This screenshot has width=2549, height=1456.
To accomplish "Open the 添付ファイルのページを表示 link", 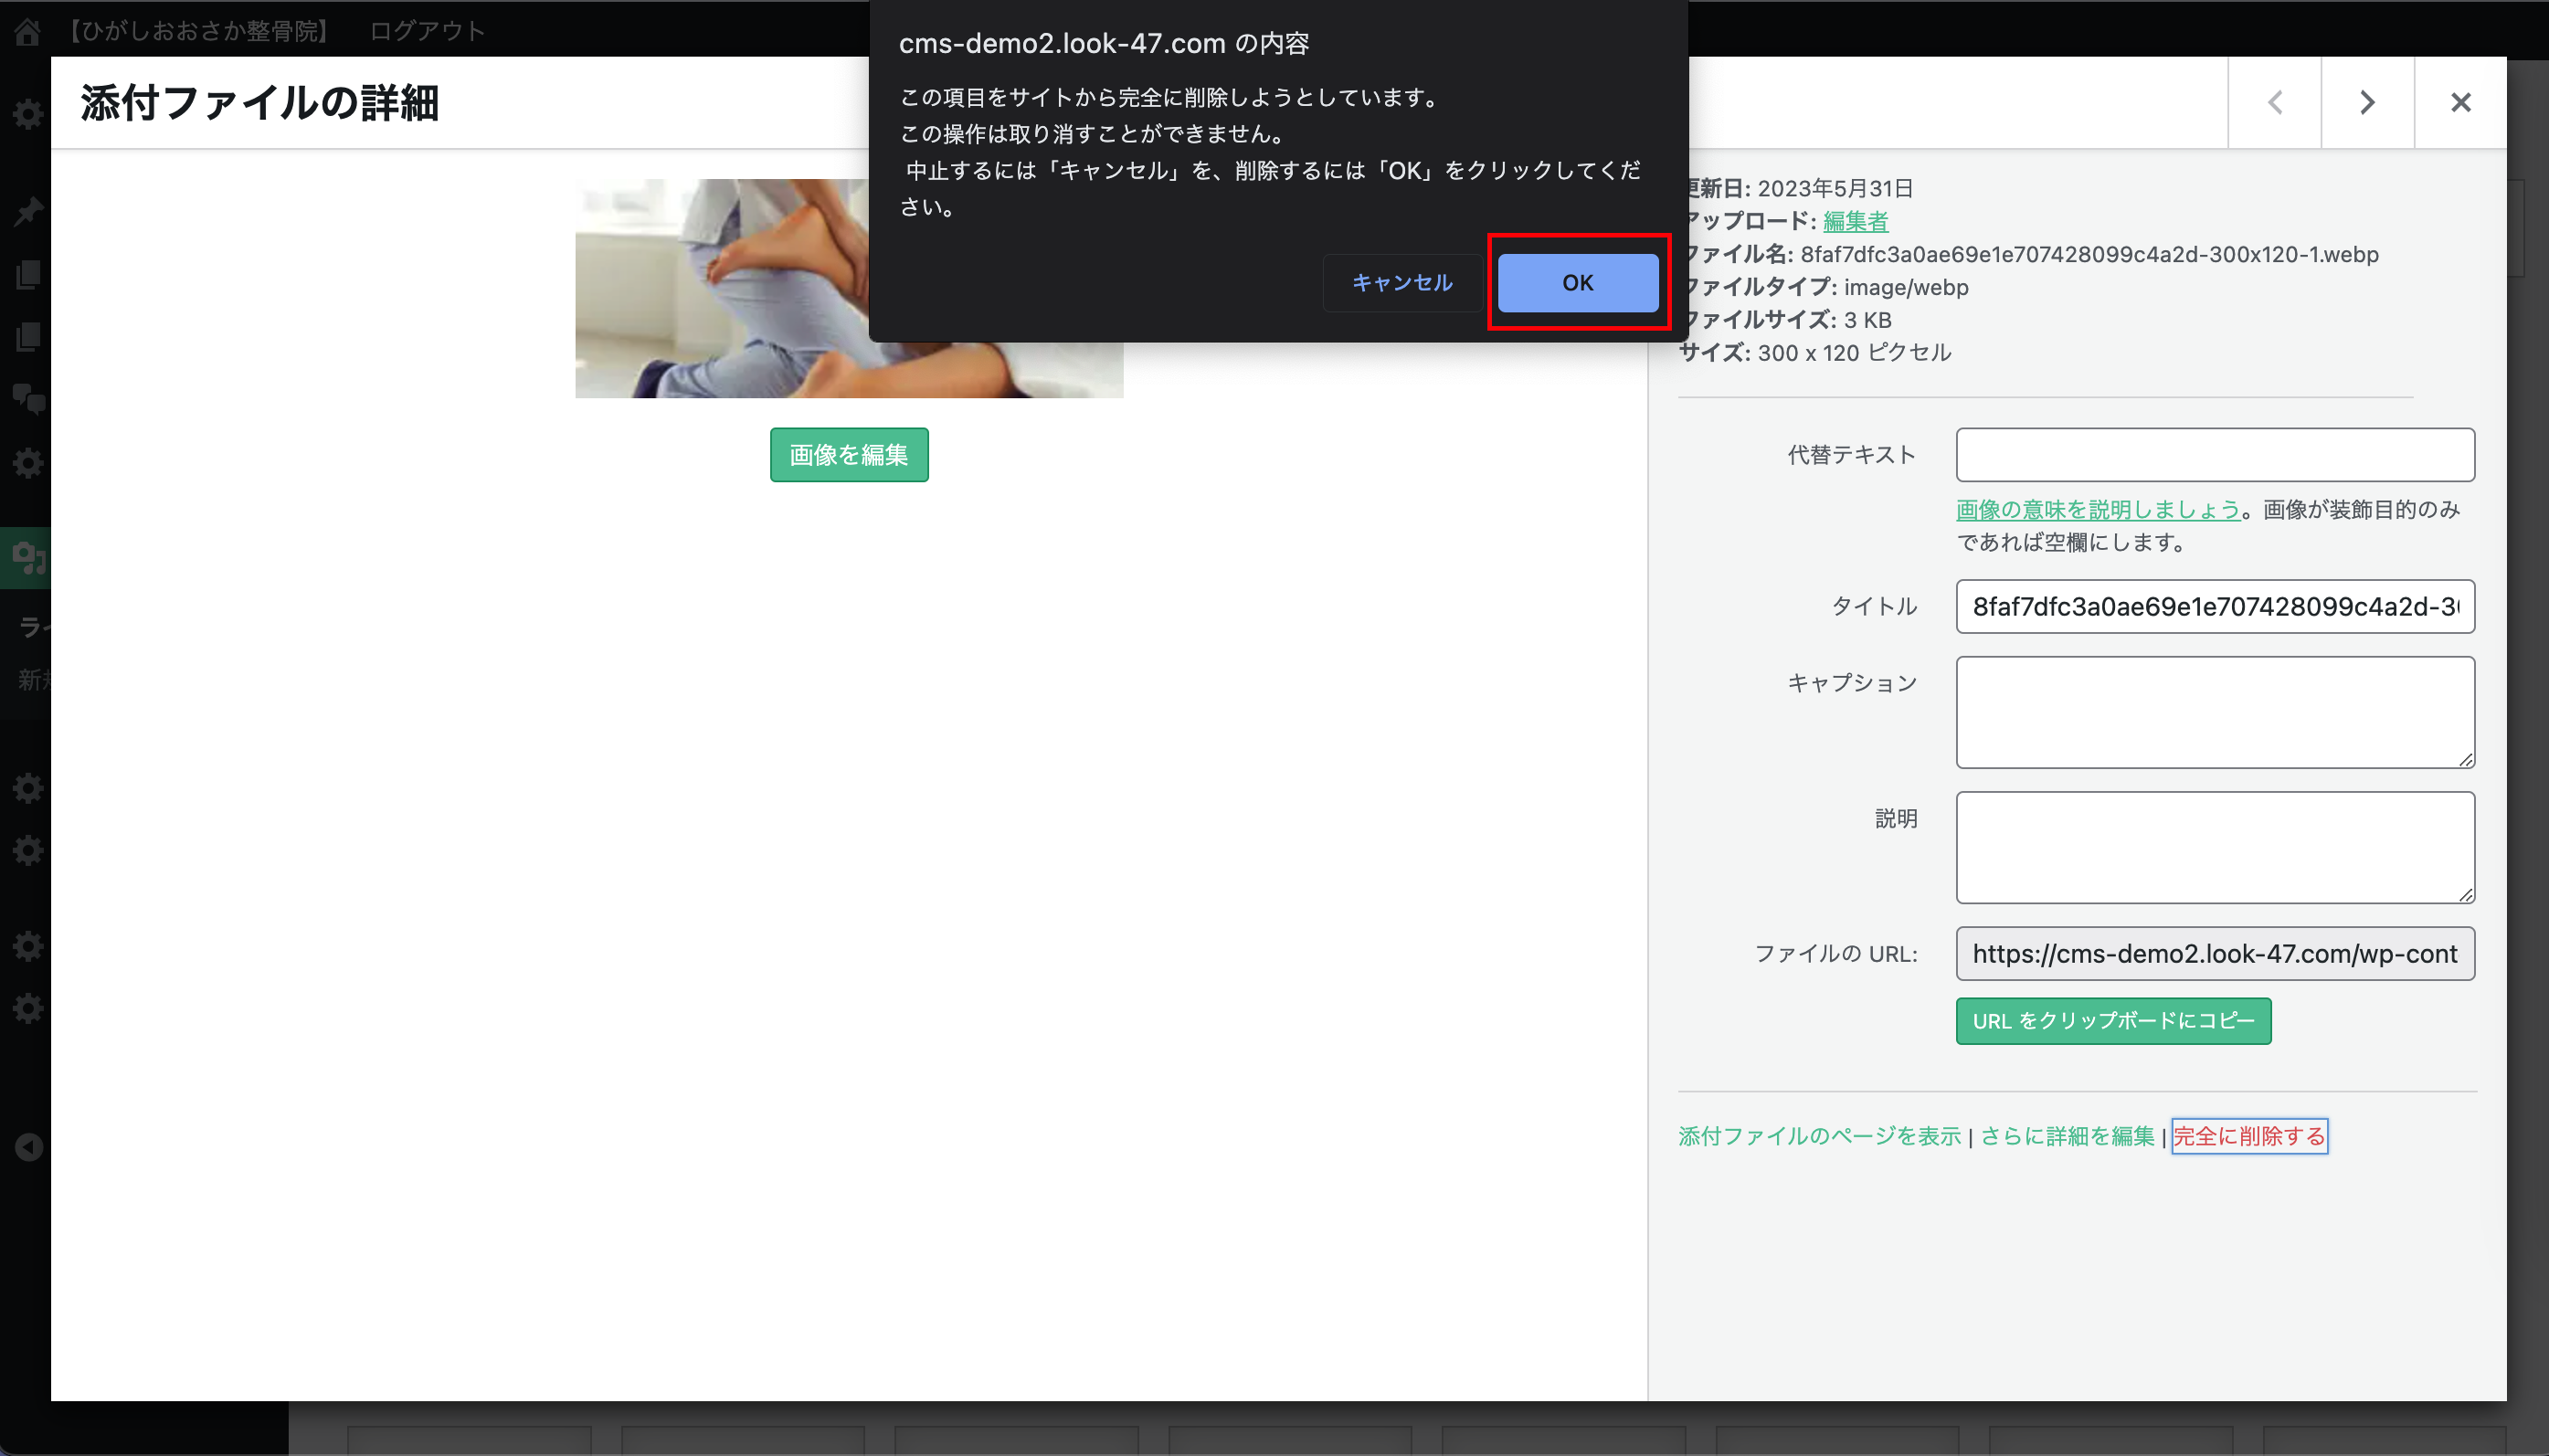I will coord(1819,1136).
